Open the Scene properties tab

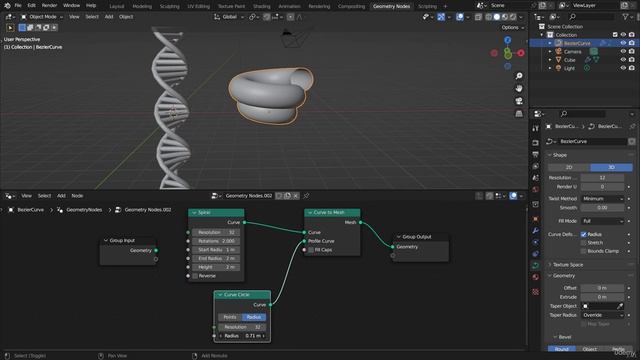pyautogui.click(x=536, y=178)
